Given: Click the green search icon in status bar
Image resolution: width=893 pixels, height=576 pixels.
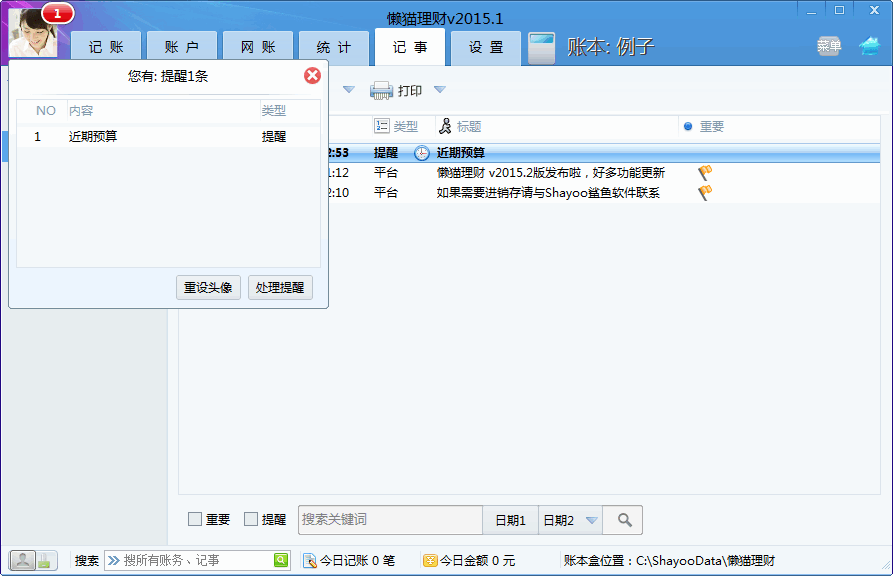Looking at the screenshot, I should point(281,560).
